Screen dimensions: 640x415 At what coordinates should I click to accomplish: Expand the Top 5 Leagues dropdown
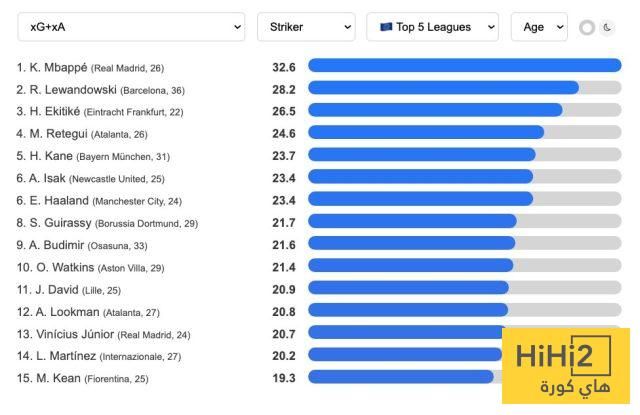click(432, 27)
